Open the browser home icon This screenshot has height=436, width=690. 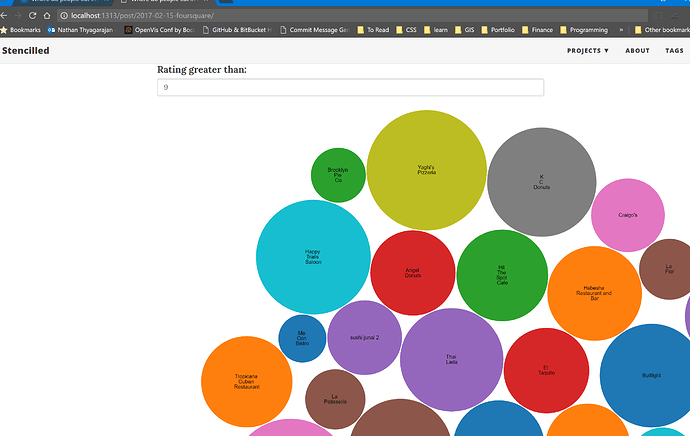(x=47, y=15)
